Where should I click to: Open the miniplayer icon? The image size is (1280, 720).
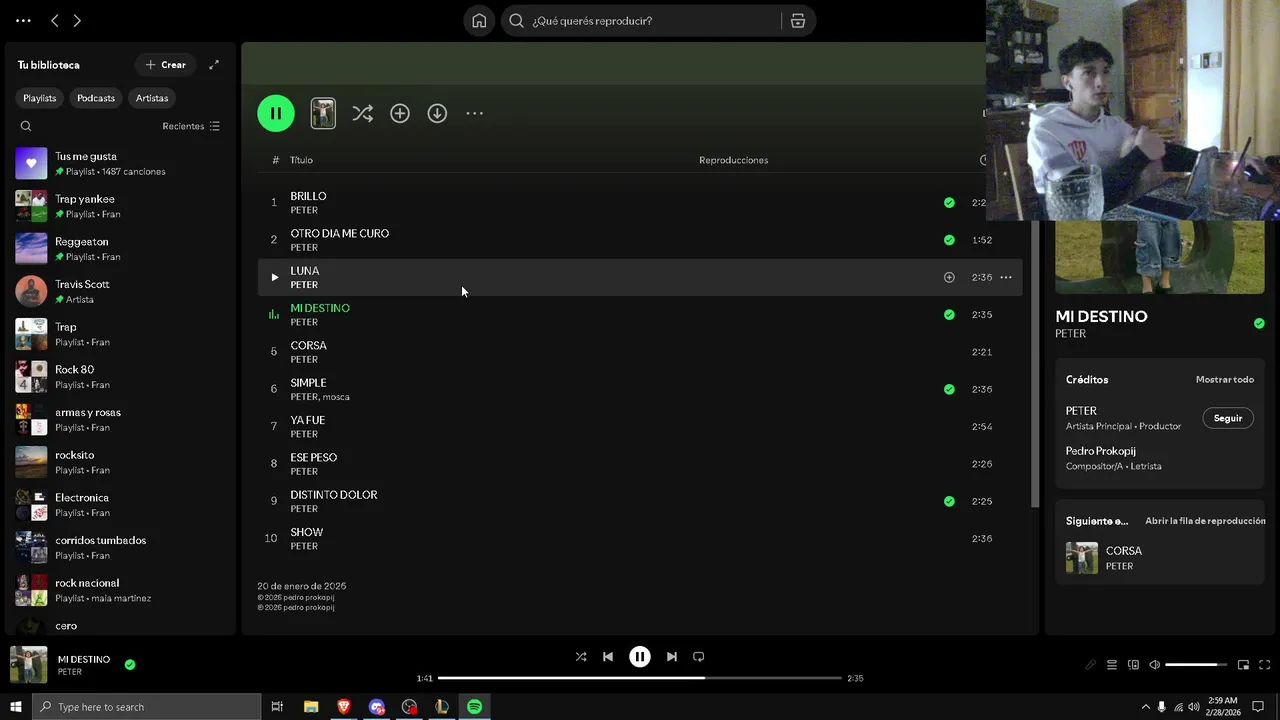pyautogui.click(x=1243, y=665)
